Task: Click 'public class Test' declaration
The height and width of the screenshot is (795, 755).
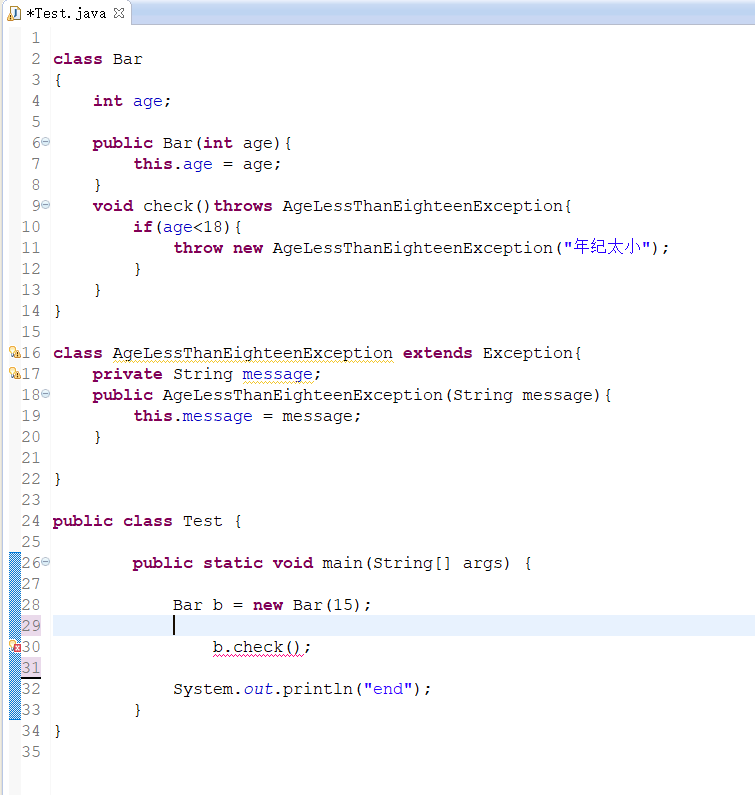Action: point(137,521)
